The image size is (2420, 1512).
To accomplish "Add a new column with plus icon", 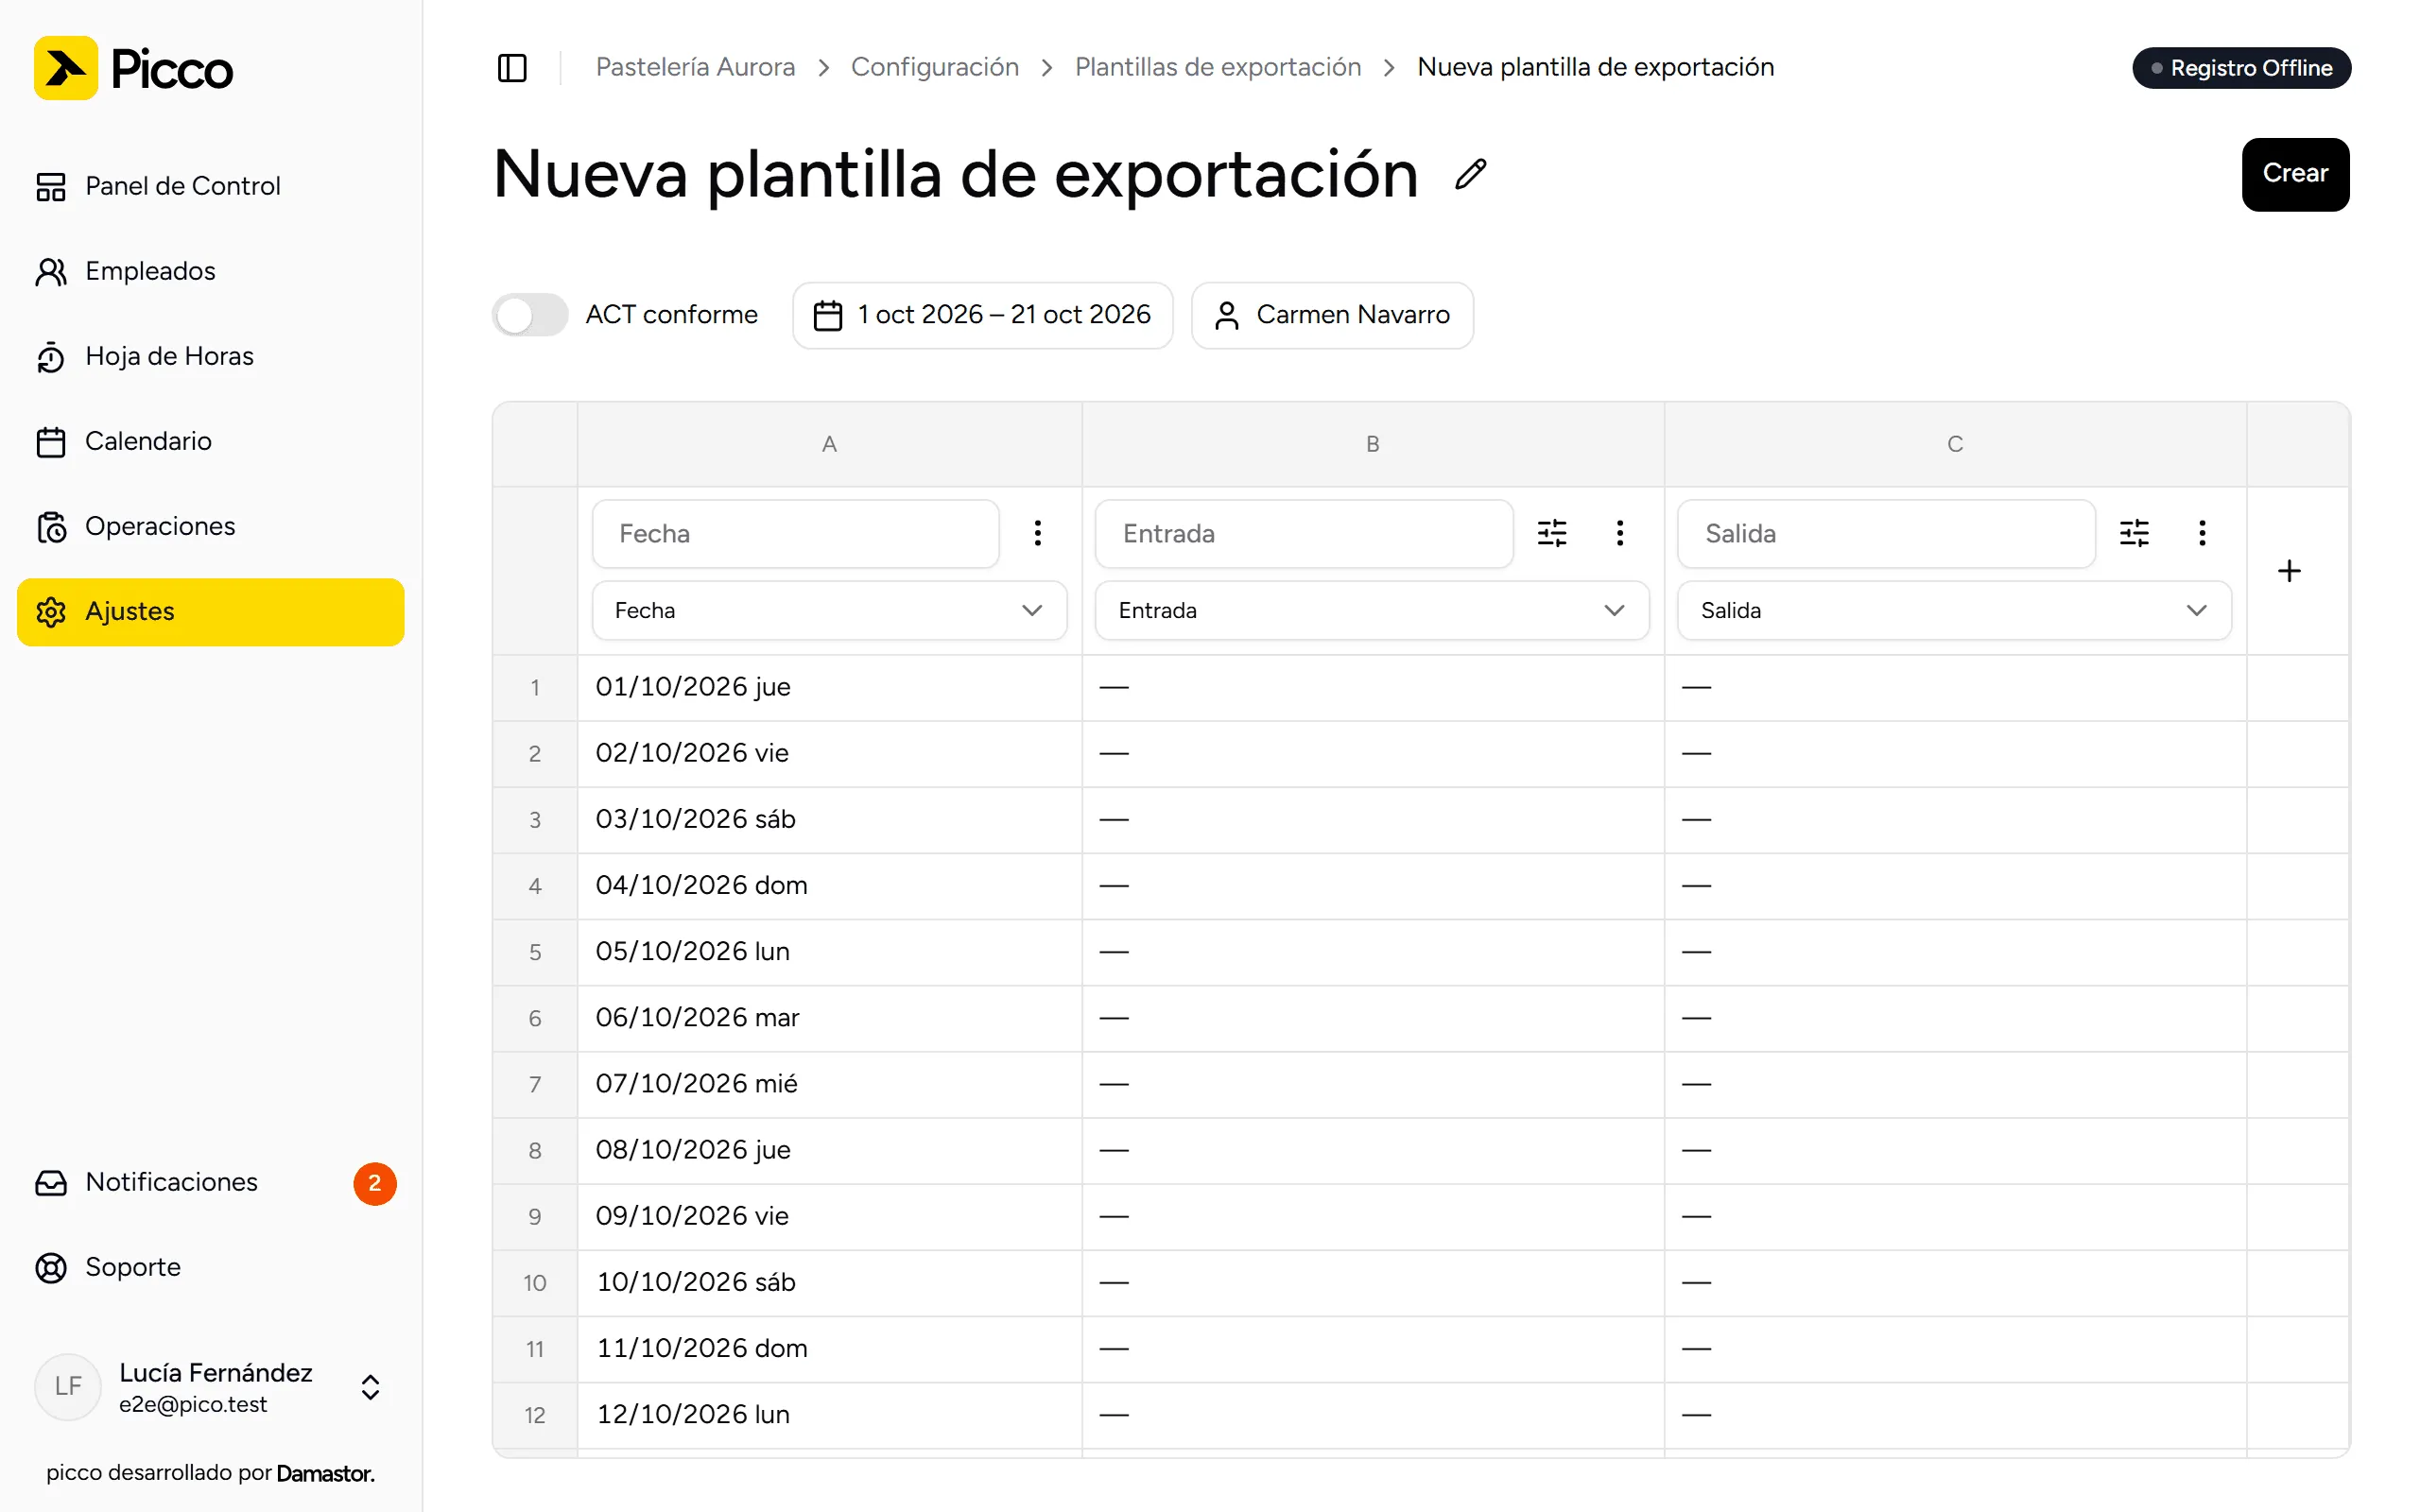I will [x=2289, y=571].
